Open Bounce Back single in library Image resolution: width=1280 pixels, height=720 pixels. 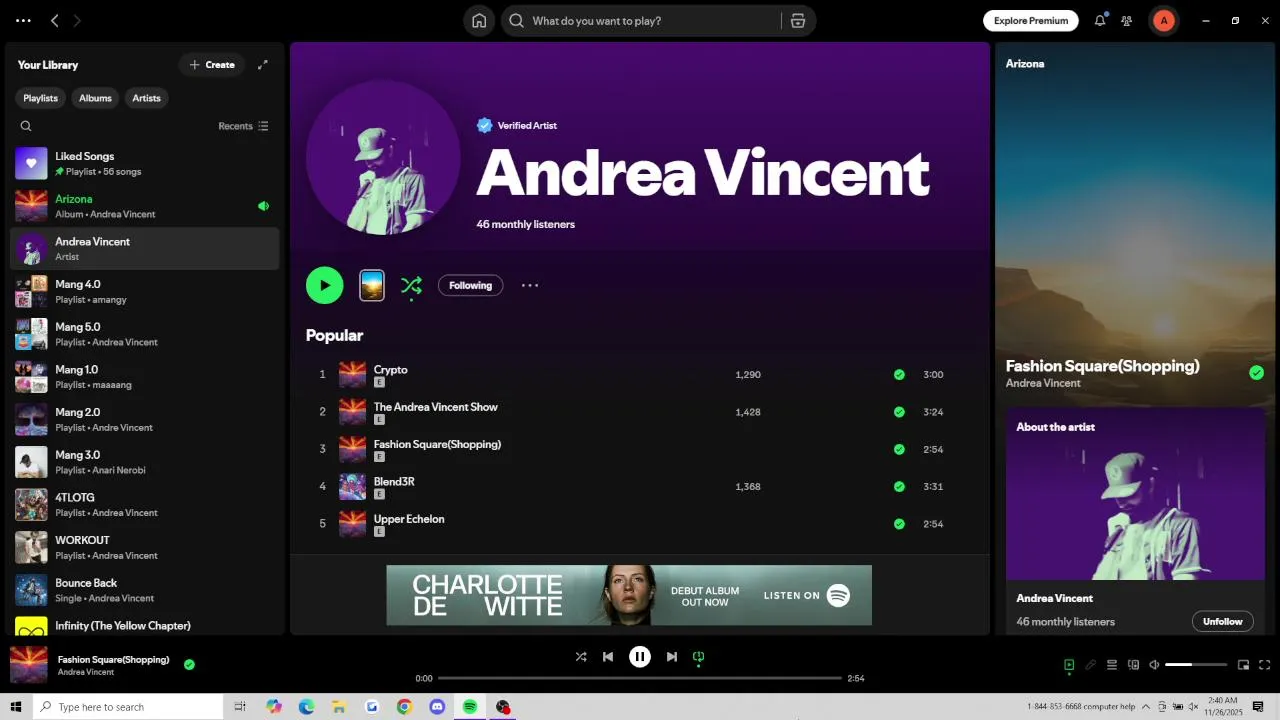pyautogui.click(x=145, y=590)
